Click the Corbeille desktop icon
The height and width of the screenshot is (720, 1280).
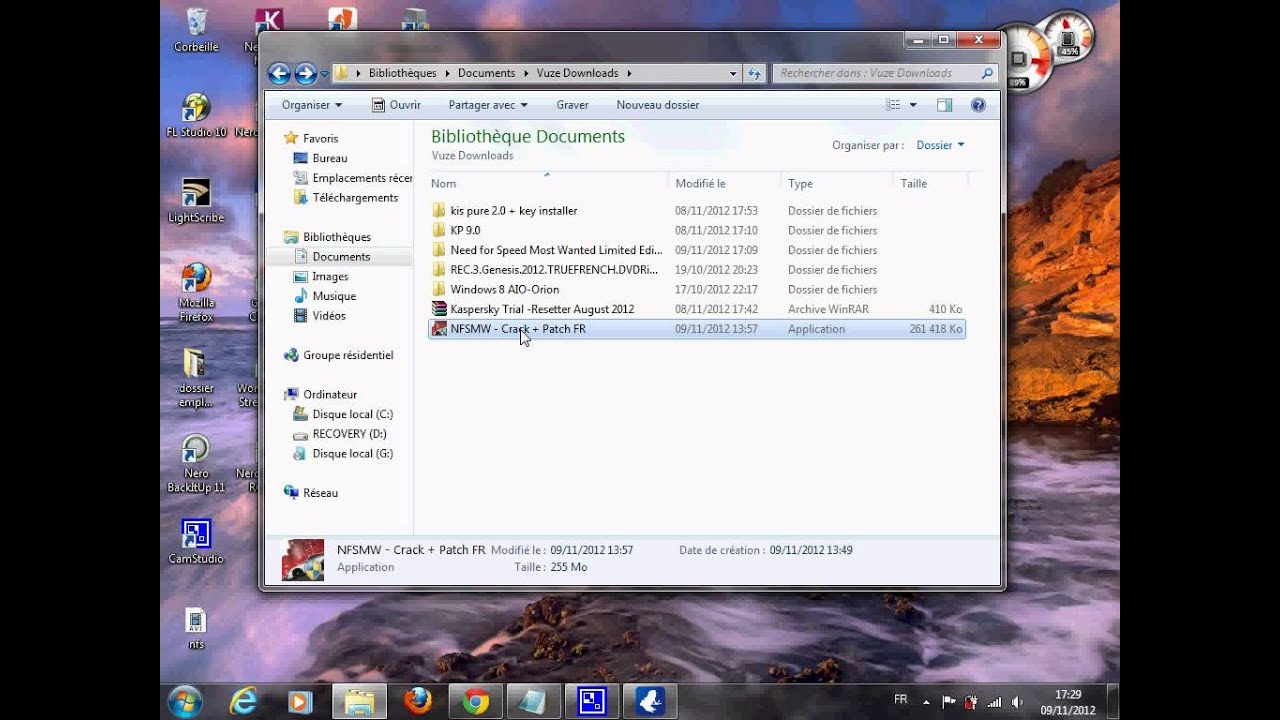(196, 29)
